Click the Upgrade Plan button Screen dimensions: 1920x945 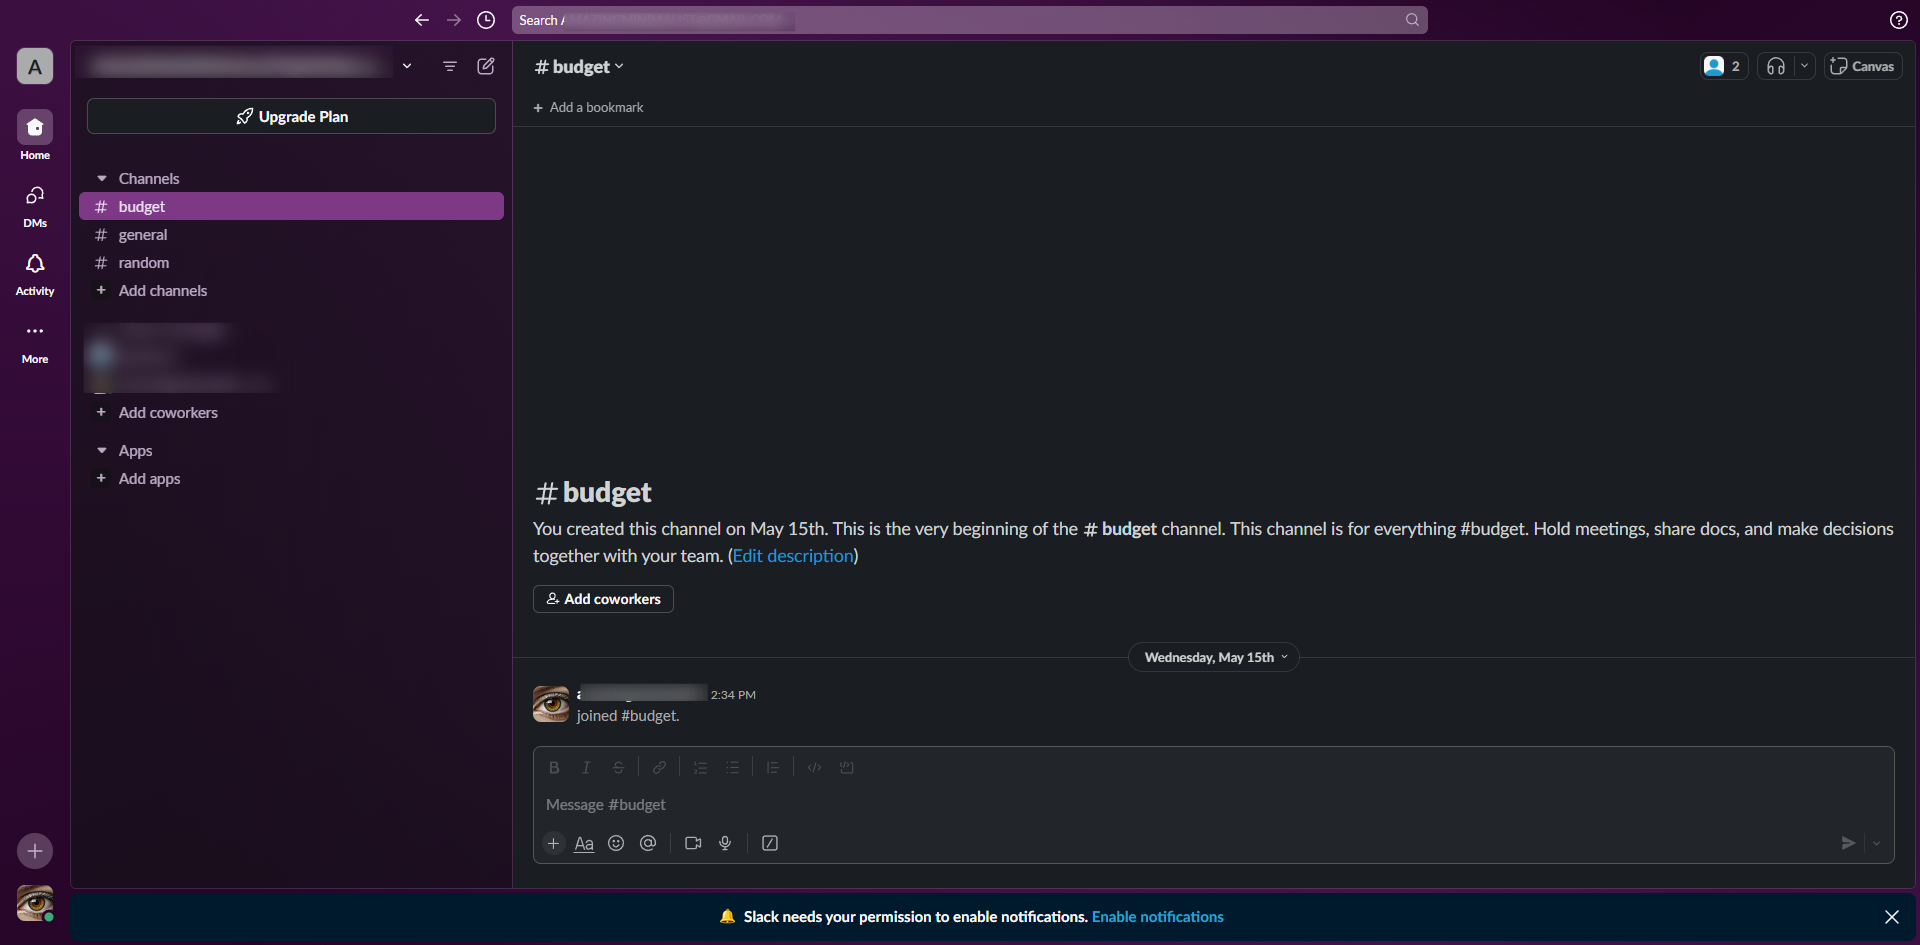[291, 116]
